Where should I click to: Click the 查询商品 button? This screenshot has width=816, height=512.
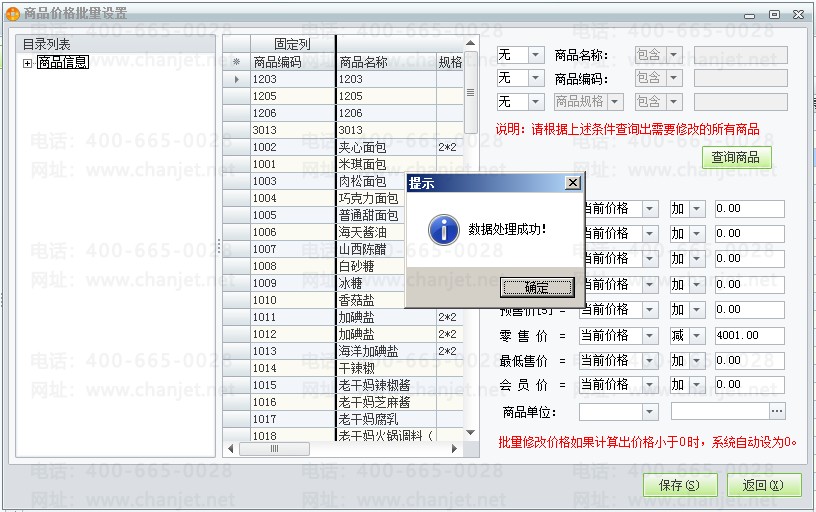point(735,158)
